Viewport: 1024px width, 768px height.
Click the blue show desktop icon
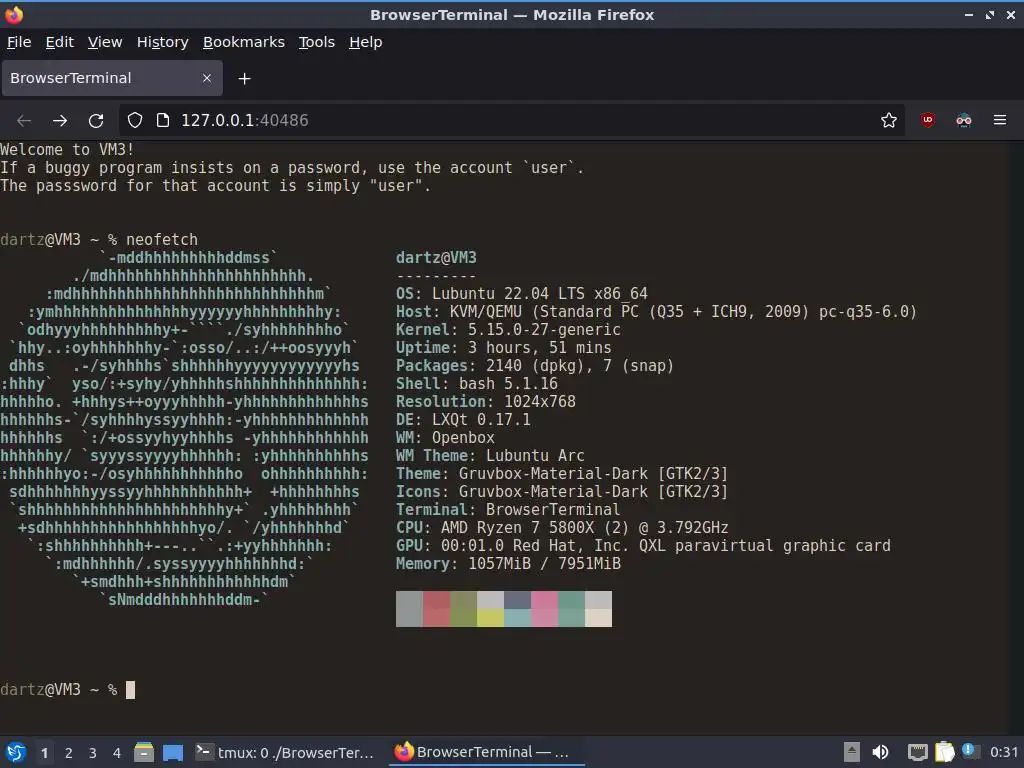coord(173,752)
